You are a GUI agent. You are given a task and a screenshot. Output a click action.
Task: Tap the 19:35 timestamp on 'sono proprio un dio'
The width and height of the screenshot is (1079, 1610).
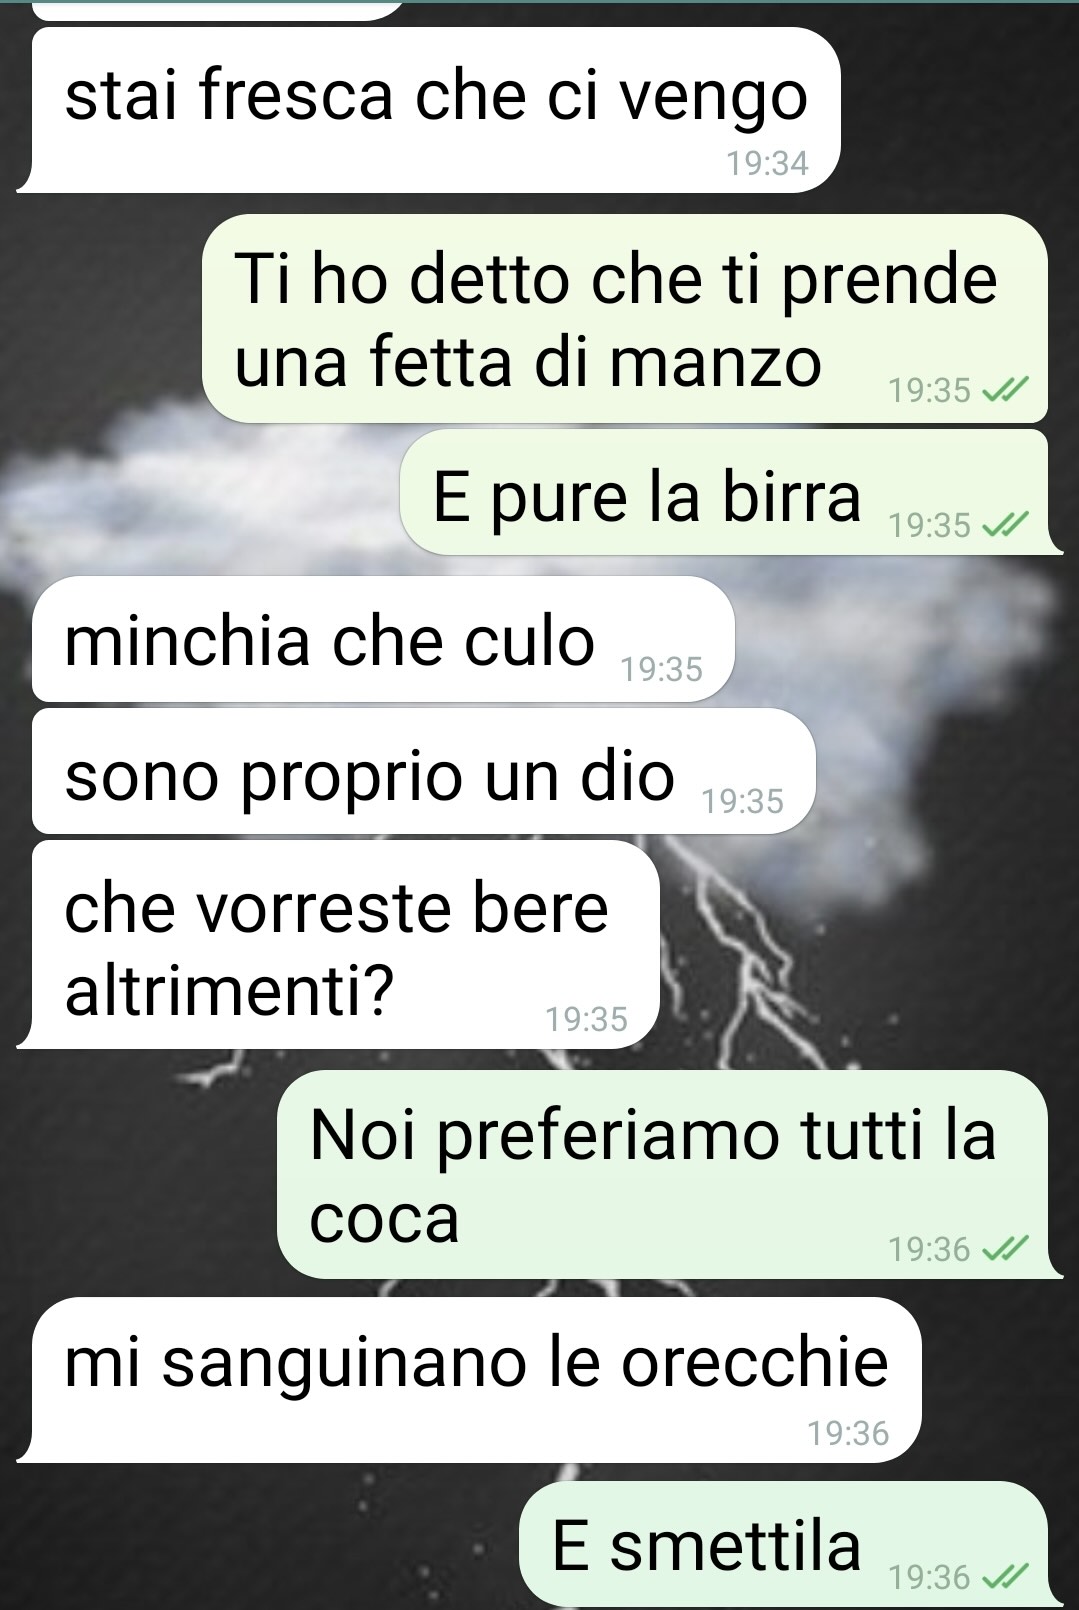pos(742,801)
